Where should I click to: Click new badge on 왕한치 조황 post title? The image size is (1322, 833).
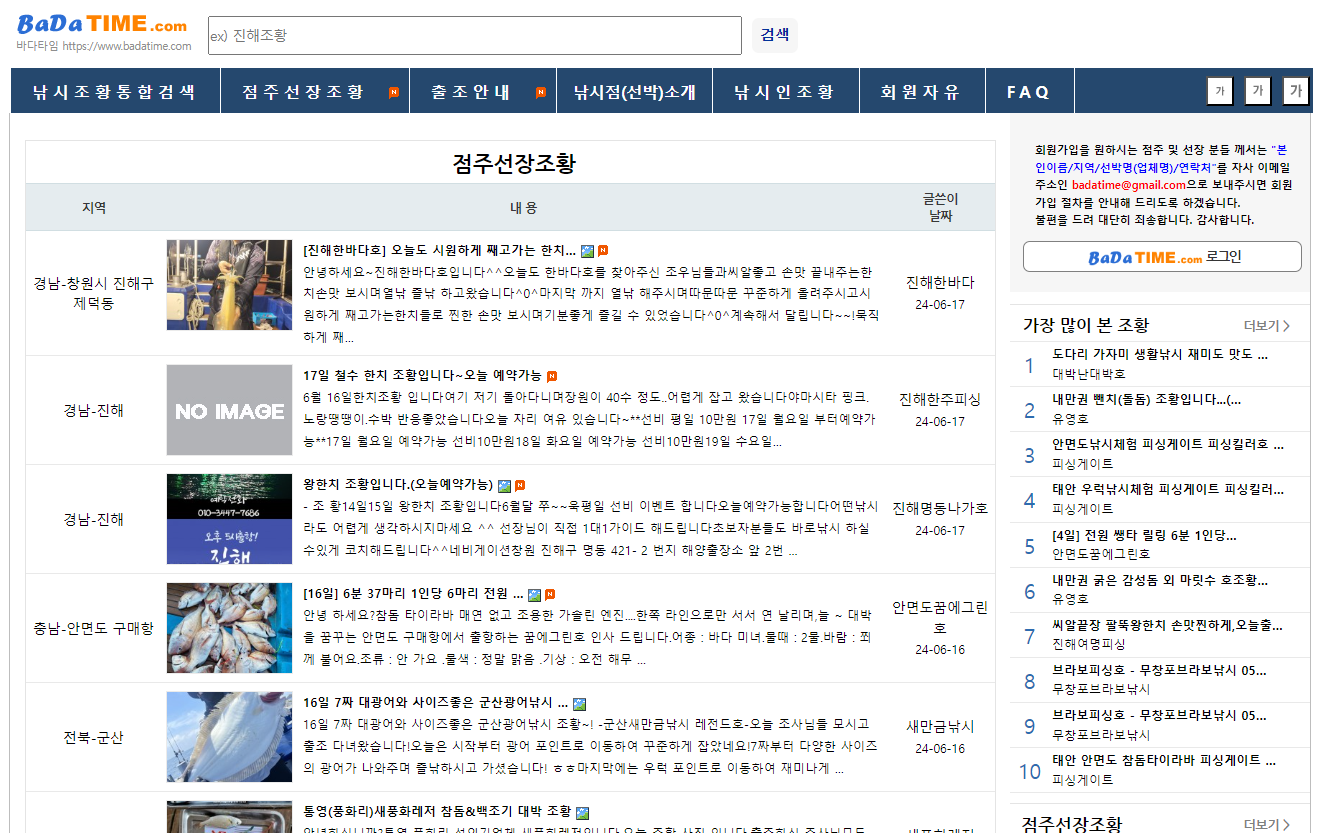pos(520,486)
